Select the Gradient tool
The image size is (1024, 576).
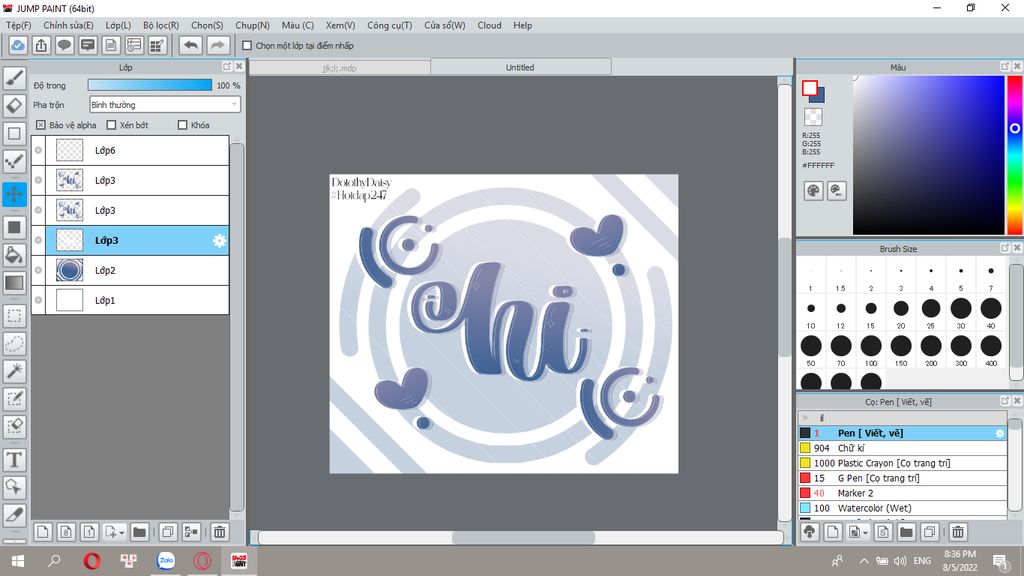(x=14, y=283)
